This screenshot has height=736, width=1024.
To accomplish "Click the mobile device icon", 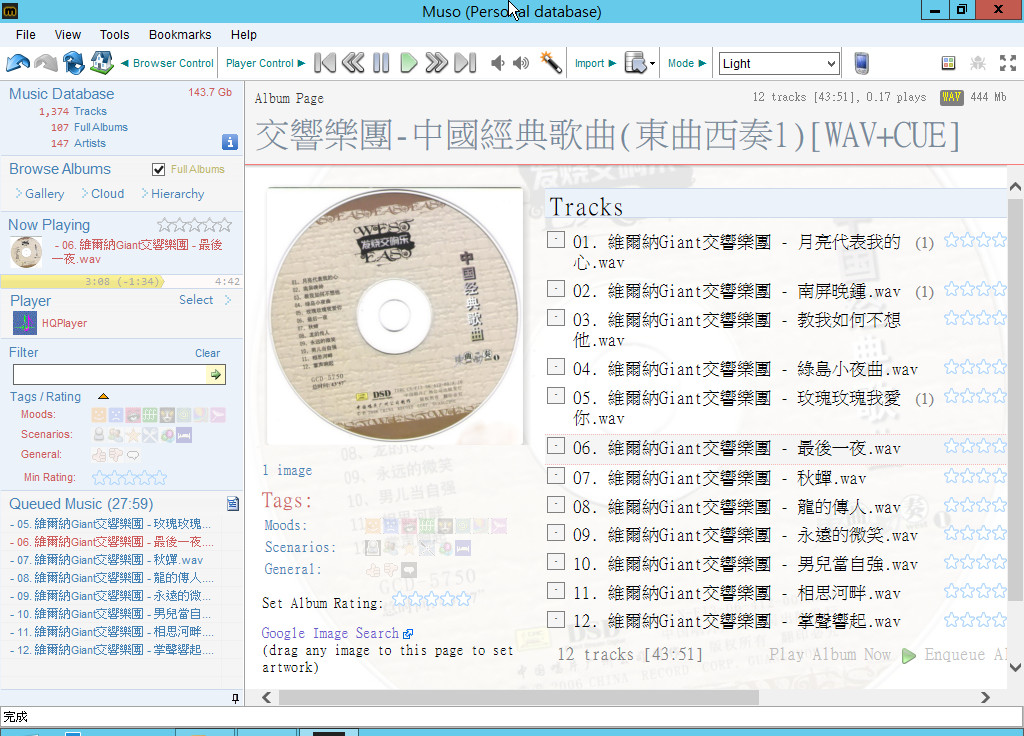I will click(861, 63).
